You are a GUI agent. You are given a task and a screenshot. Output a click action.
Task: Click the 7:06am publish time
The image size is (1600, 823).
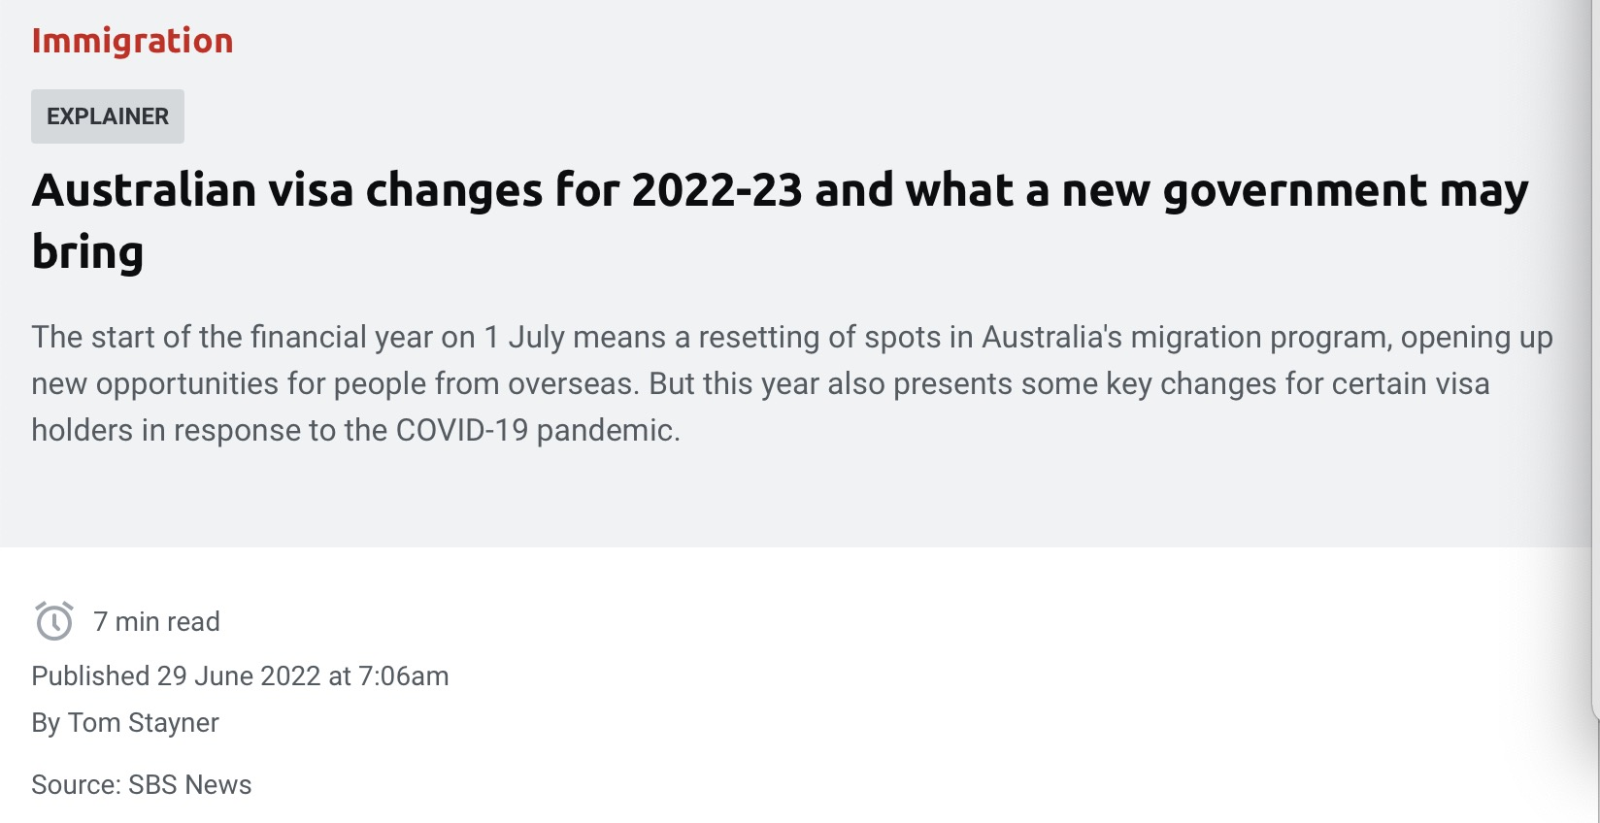pyautogui.click(x=403, y=676)
